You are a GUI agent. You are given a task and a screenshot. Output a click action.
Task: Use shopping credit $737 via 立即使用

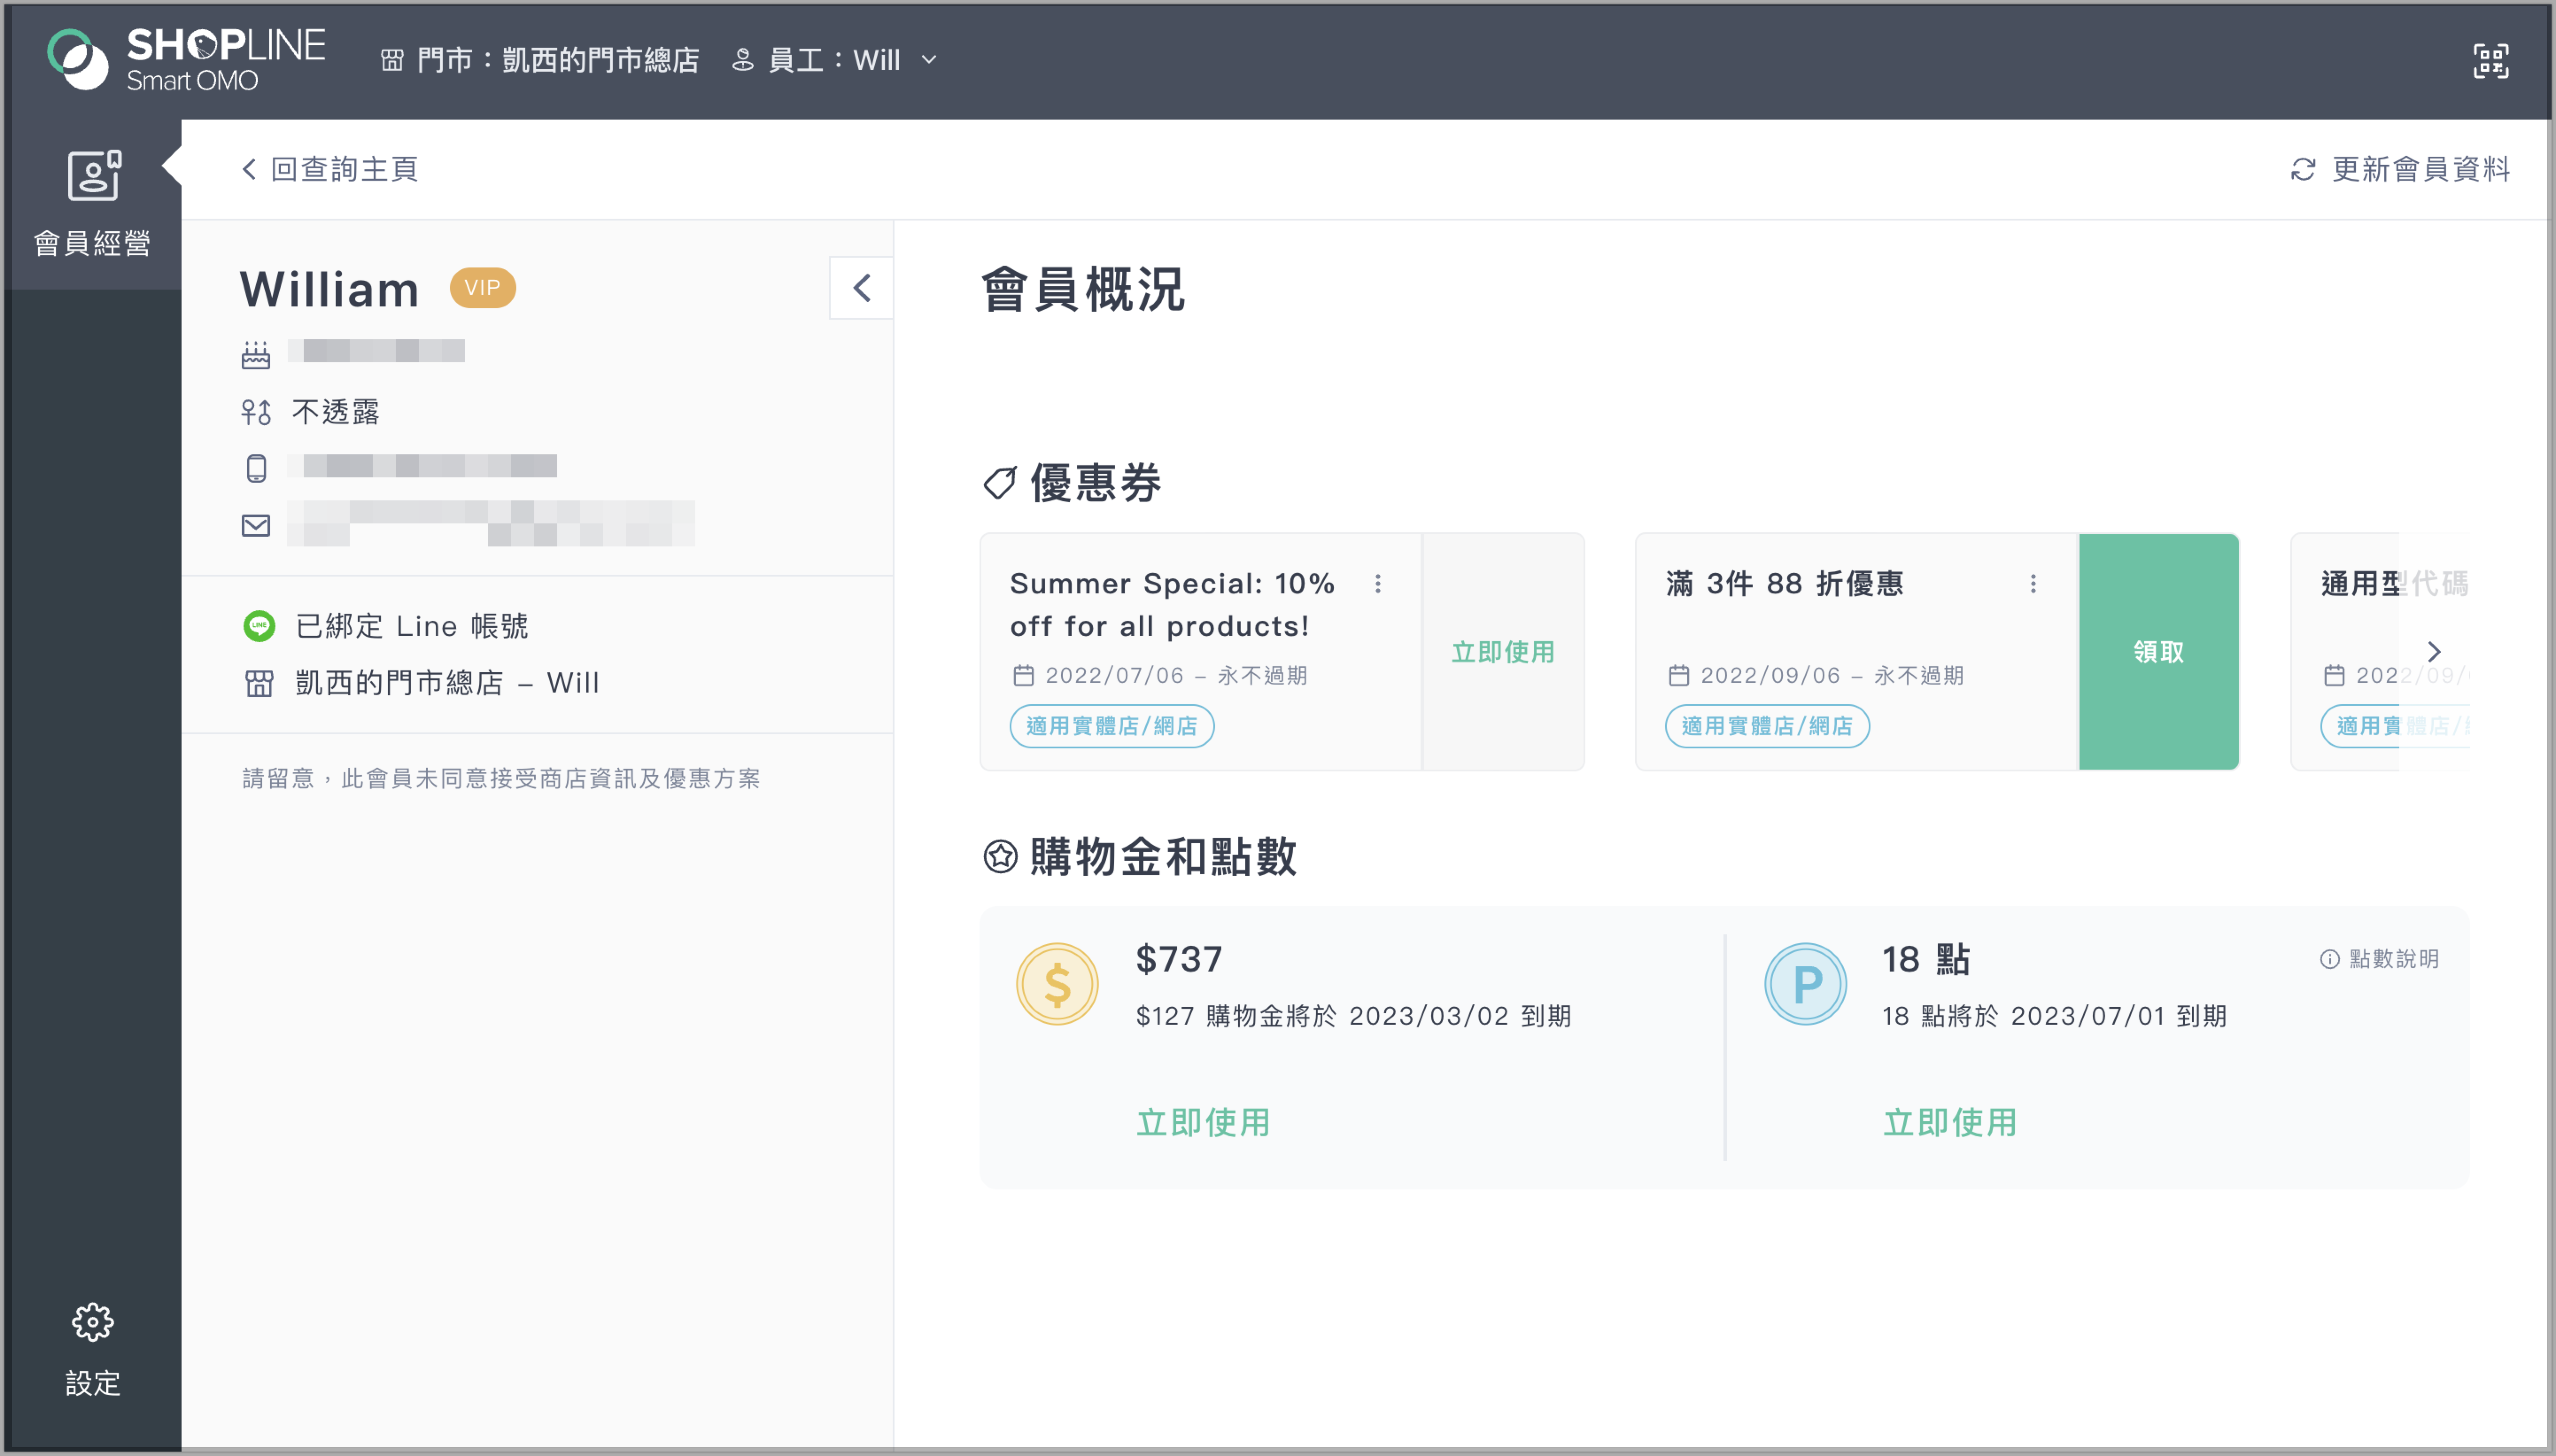(x=1203, y=1122)
